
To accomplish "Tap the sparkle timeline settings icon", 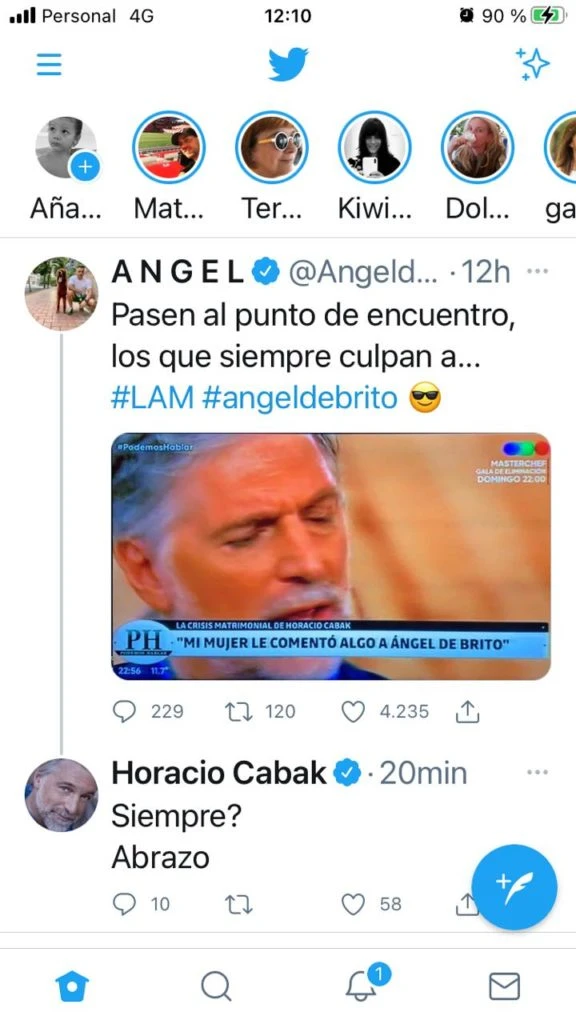I will (532, 64).
